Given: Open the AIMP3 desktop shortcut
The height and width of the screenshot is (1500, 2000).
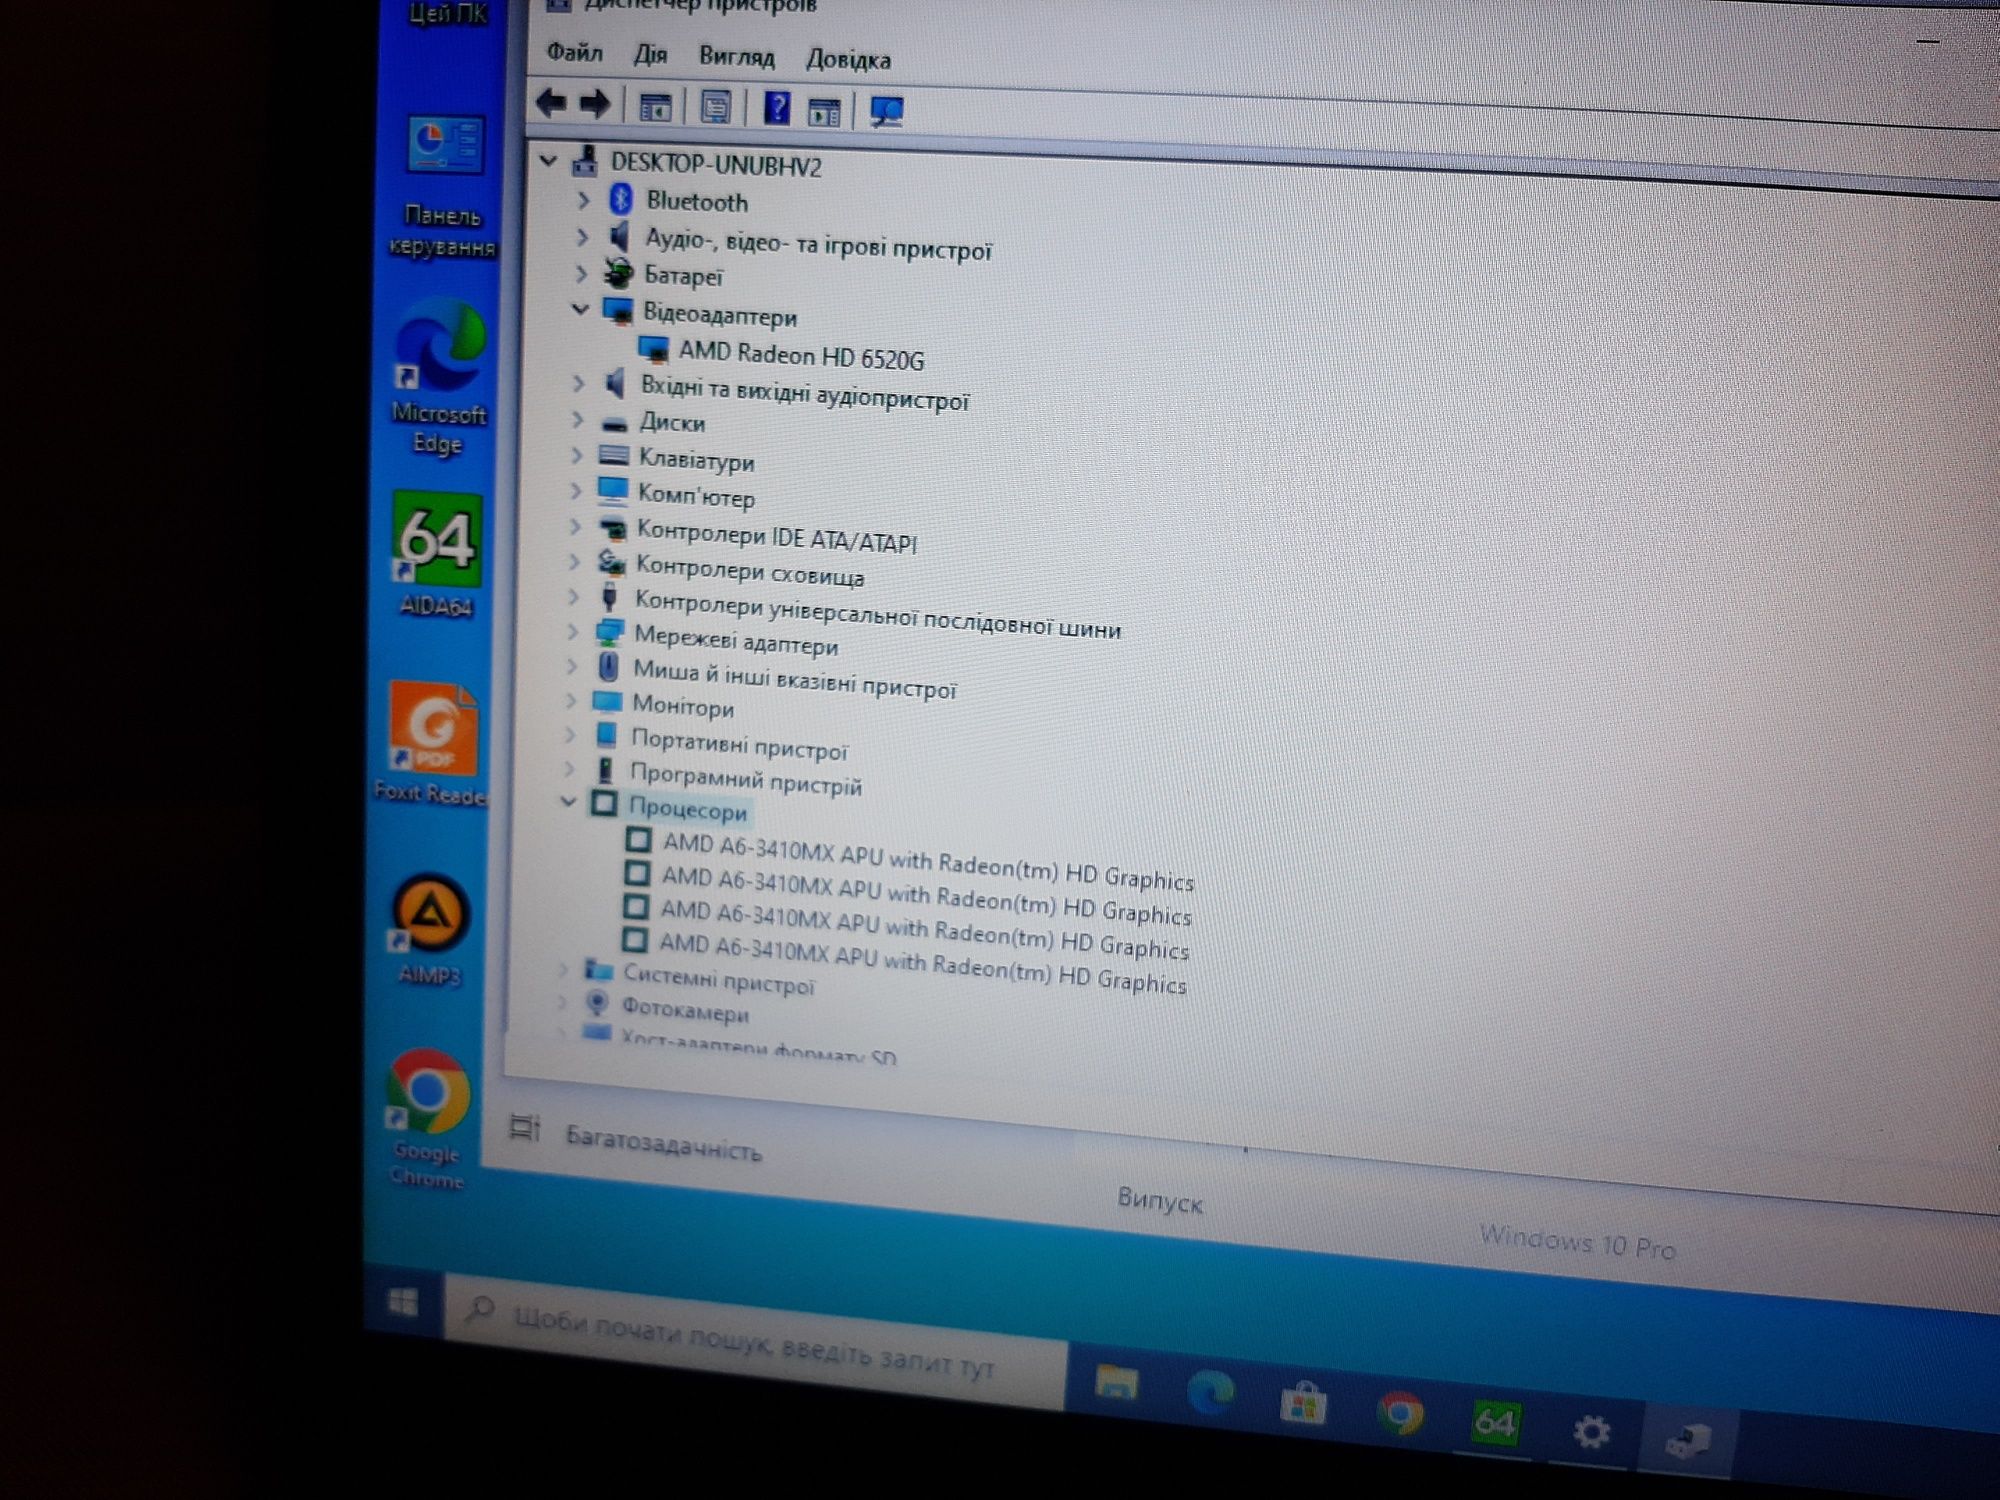Looking at the screenshot, I should click(430, 930).
